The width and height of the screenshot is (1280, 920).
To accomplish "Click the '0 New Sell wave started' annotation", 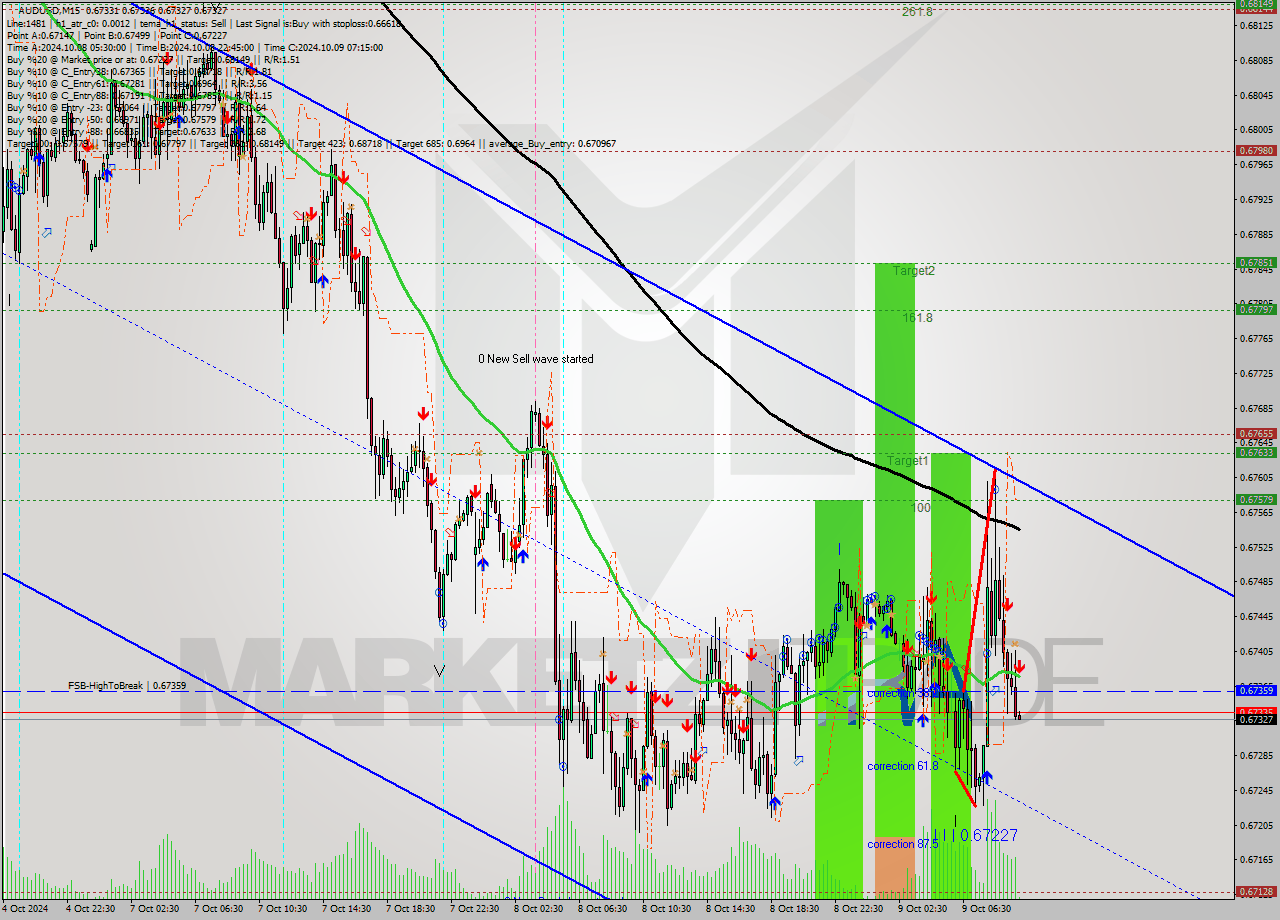I will (x=535, y=359).
